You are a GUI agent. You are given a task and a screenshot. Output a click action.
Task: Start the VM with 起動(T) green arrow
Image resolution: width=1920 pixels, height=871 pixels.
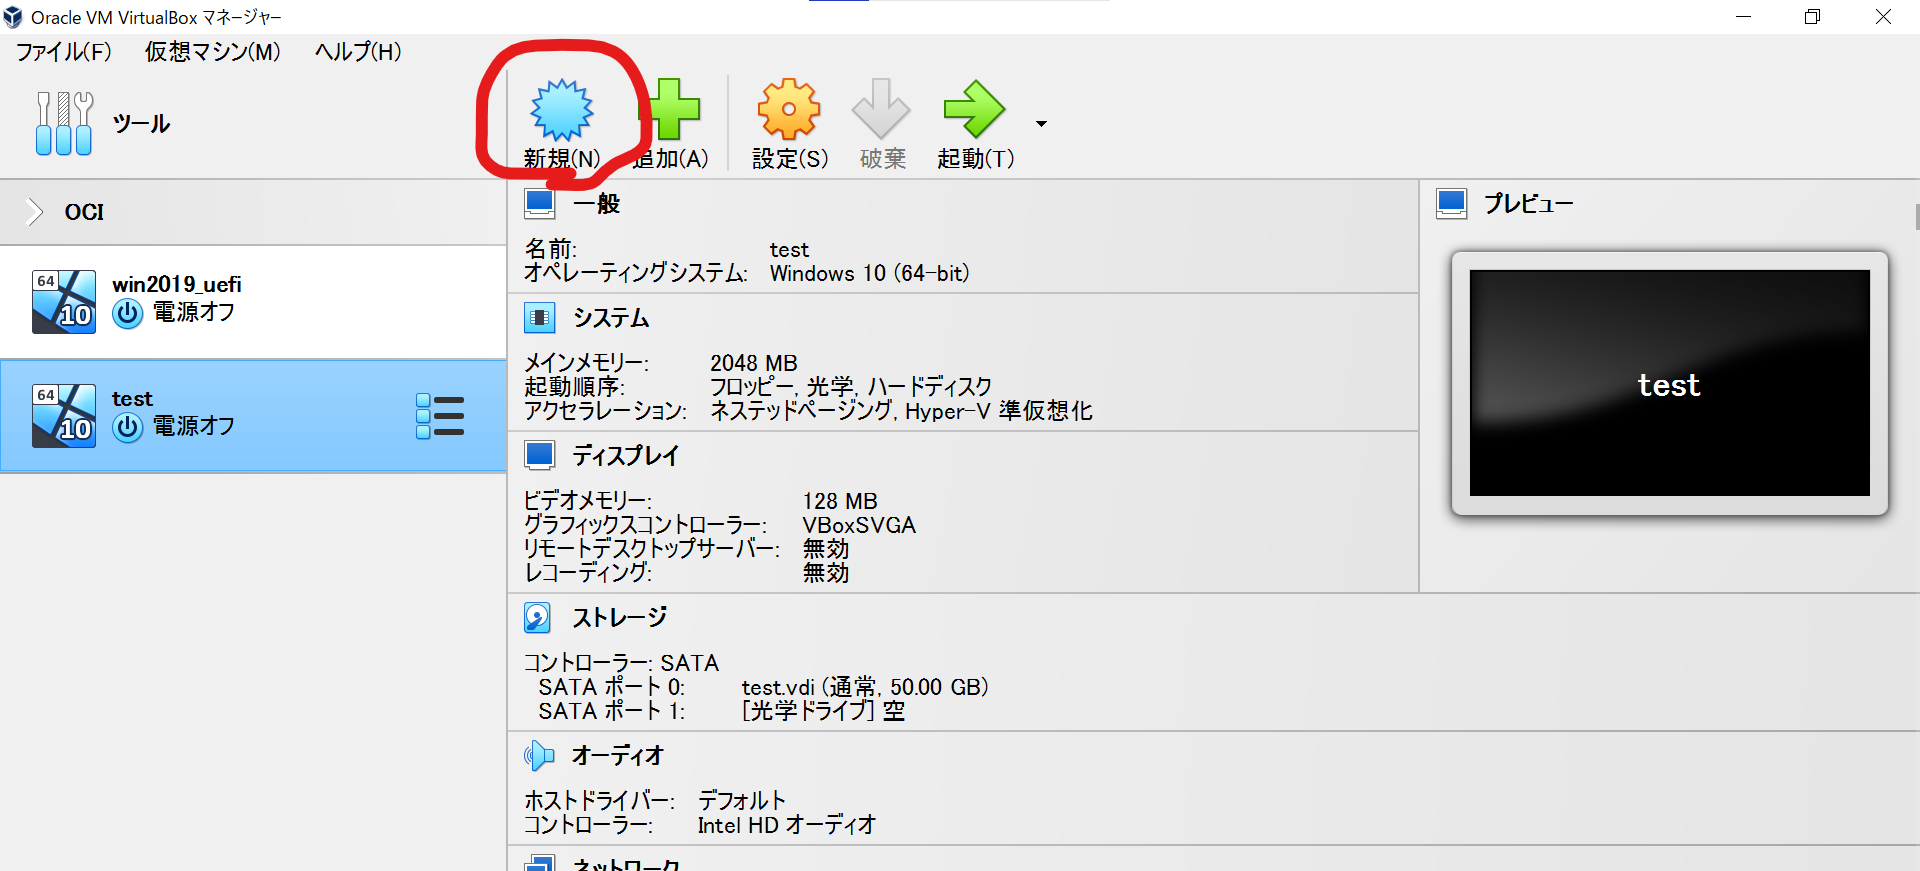click(974, 109)
